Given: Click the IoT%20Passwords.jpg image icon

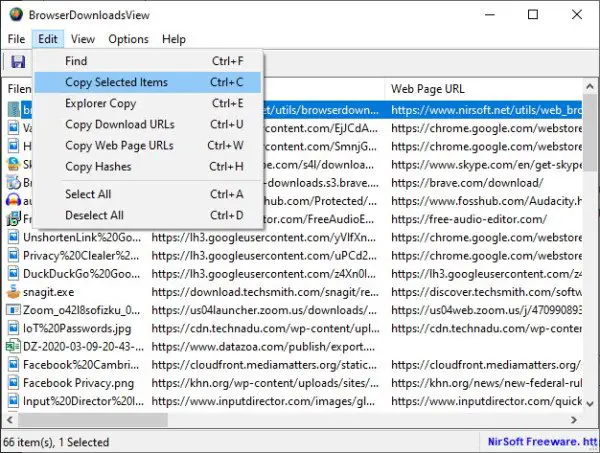Looking at the screenshot, I should (13, 328).
